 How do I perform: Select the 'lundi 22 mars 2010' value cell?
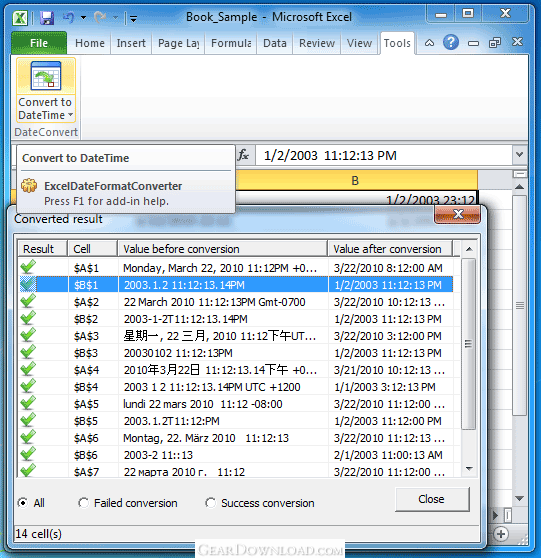pyautogui.click(x=203, y=404)
